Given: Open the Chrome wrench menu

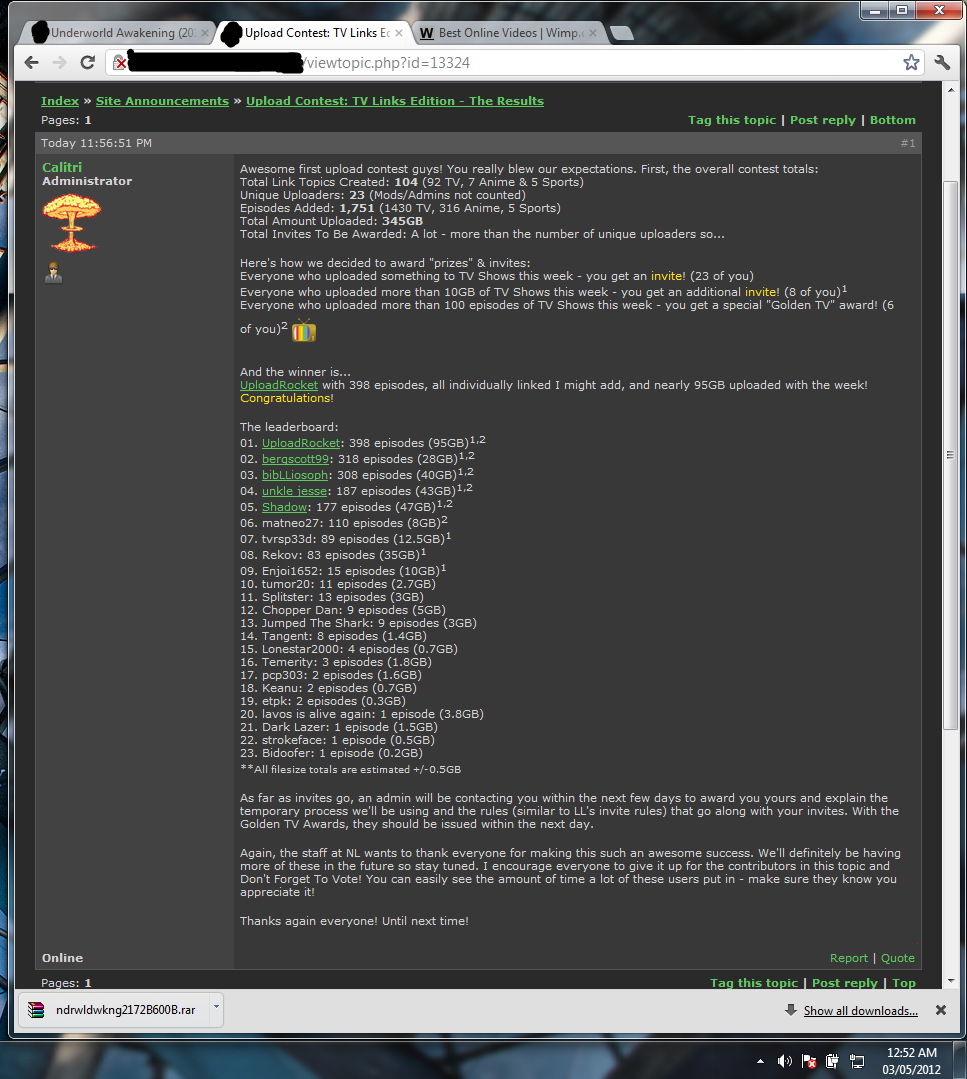Looking at the screenshot, I should click(x=942, y=63).
